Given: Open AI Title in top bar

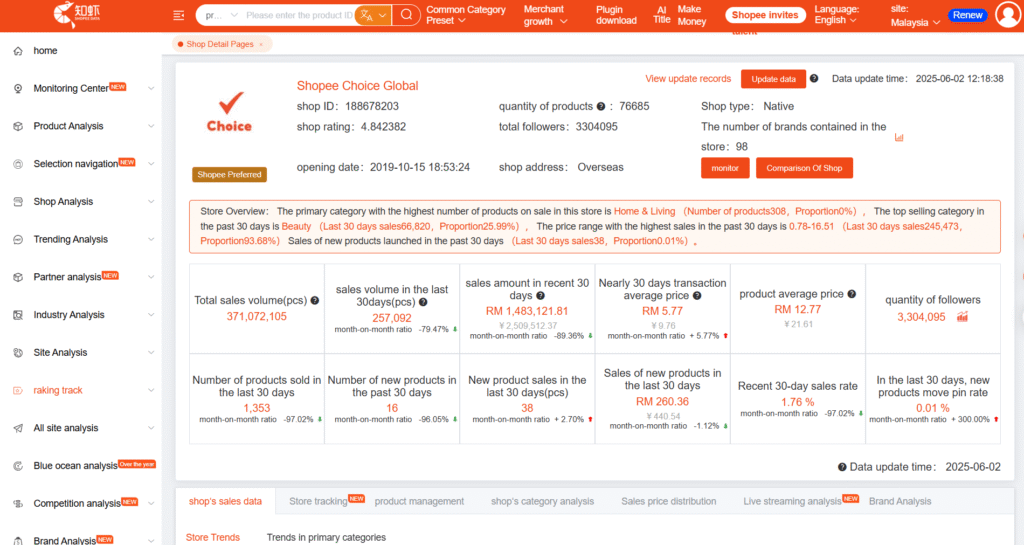Looking at the screenshot, I should [x=662, y=15].
